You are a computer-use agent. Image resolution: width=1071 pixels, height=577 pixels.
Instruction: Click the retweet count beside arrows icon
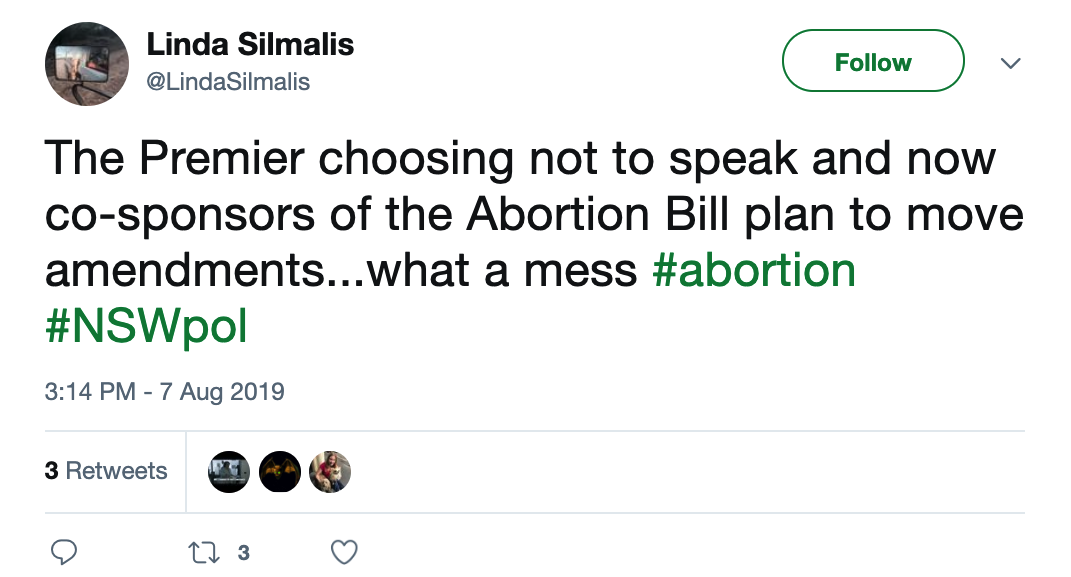click(243, 551)
